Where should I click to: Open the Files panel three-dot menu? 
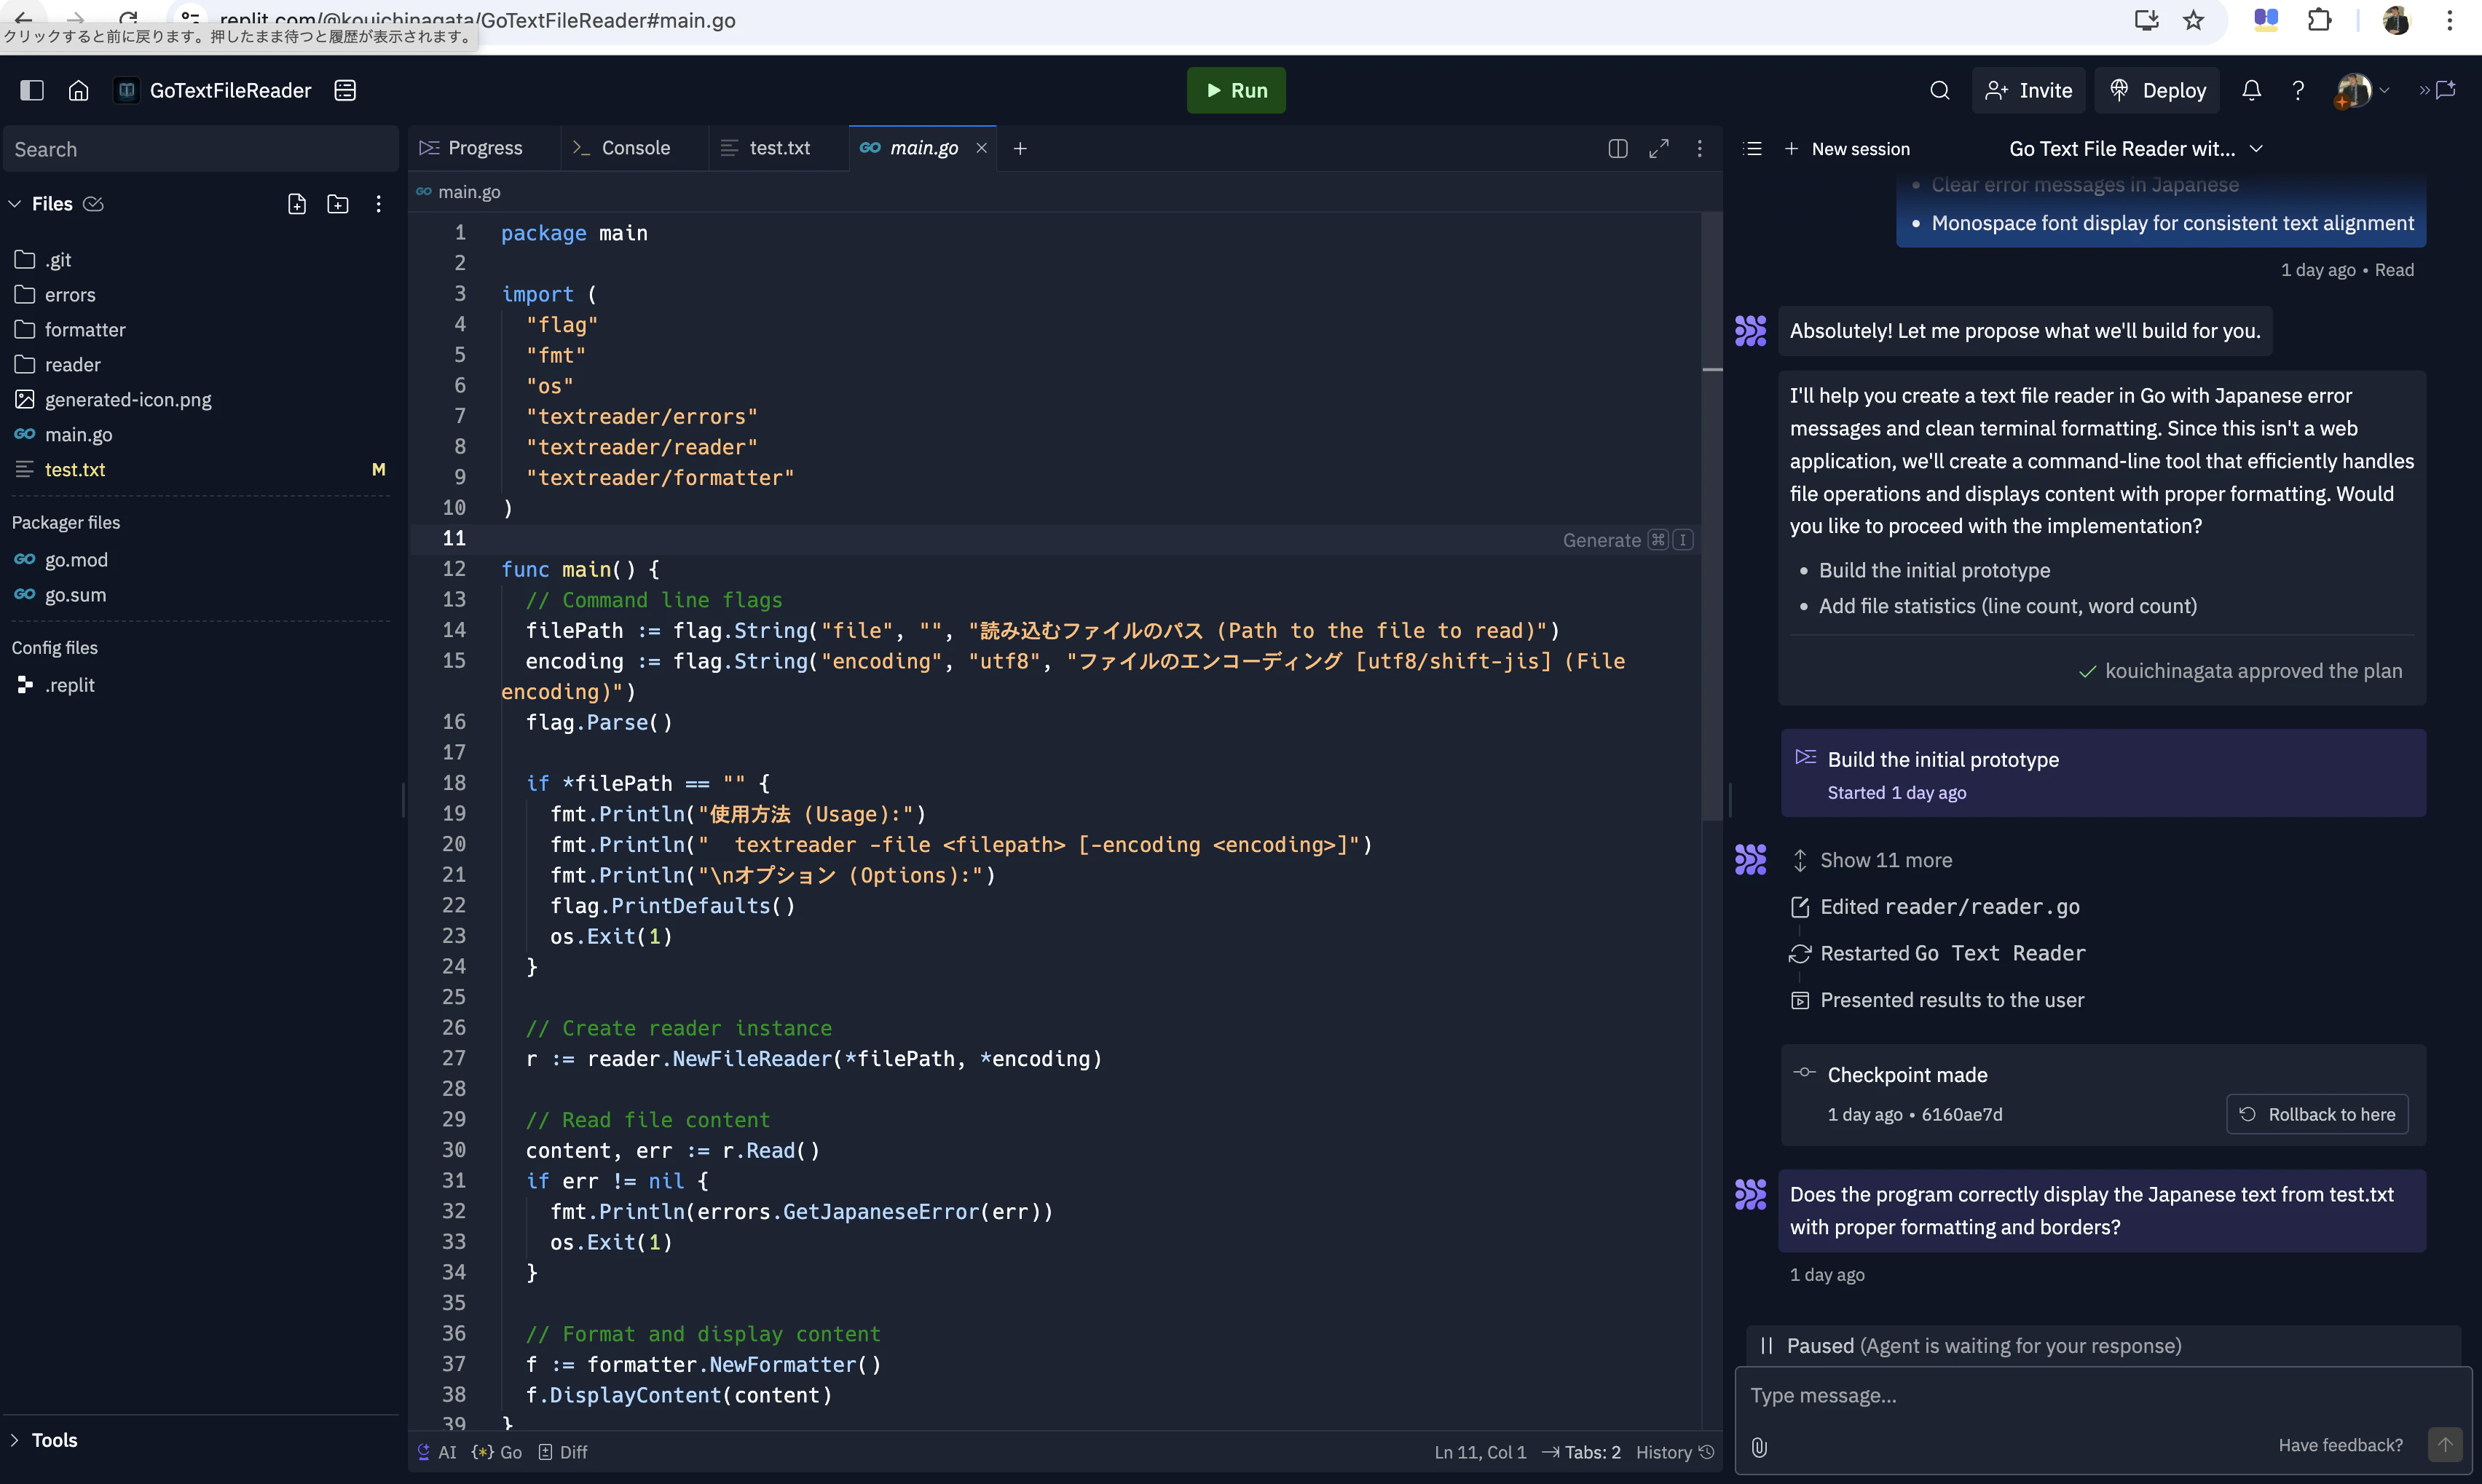[x=378, y=204]
